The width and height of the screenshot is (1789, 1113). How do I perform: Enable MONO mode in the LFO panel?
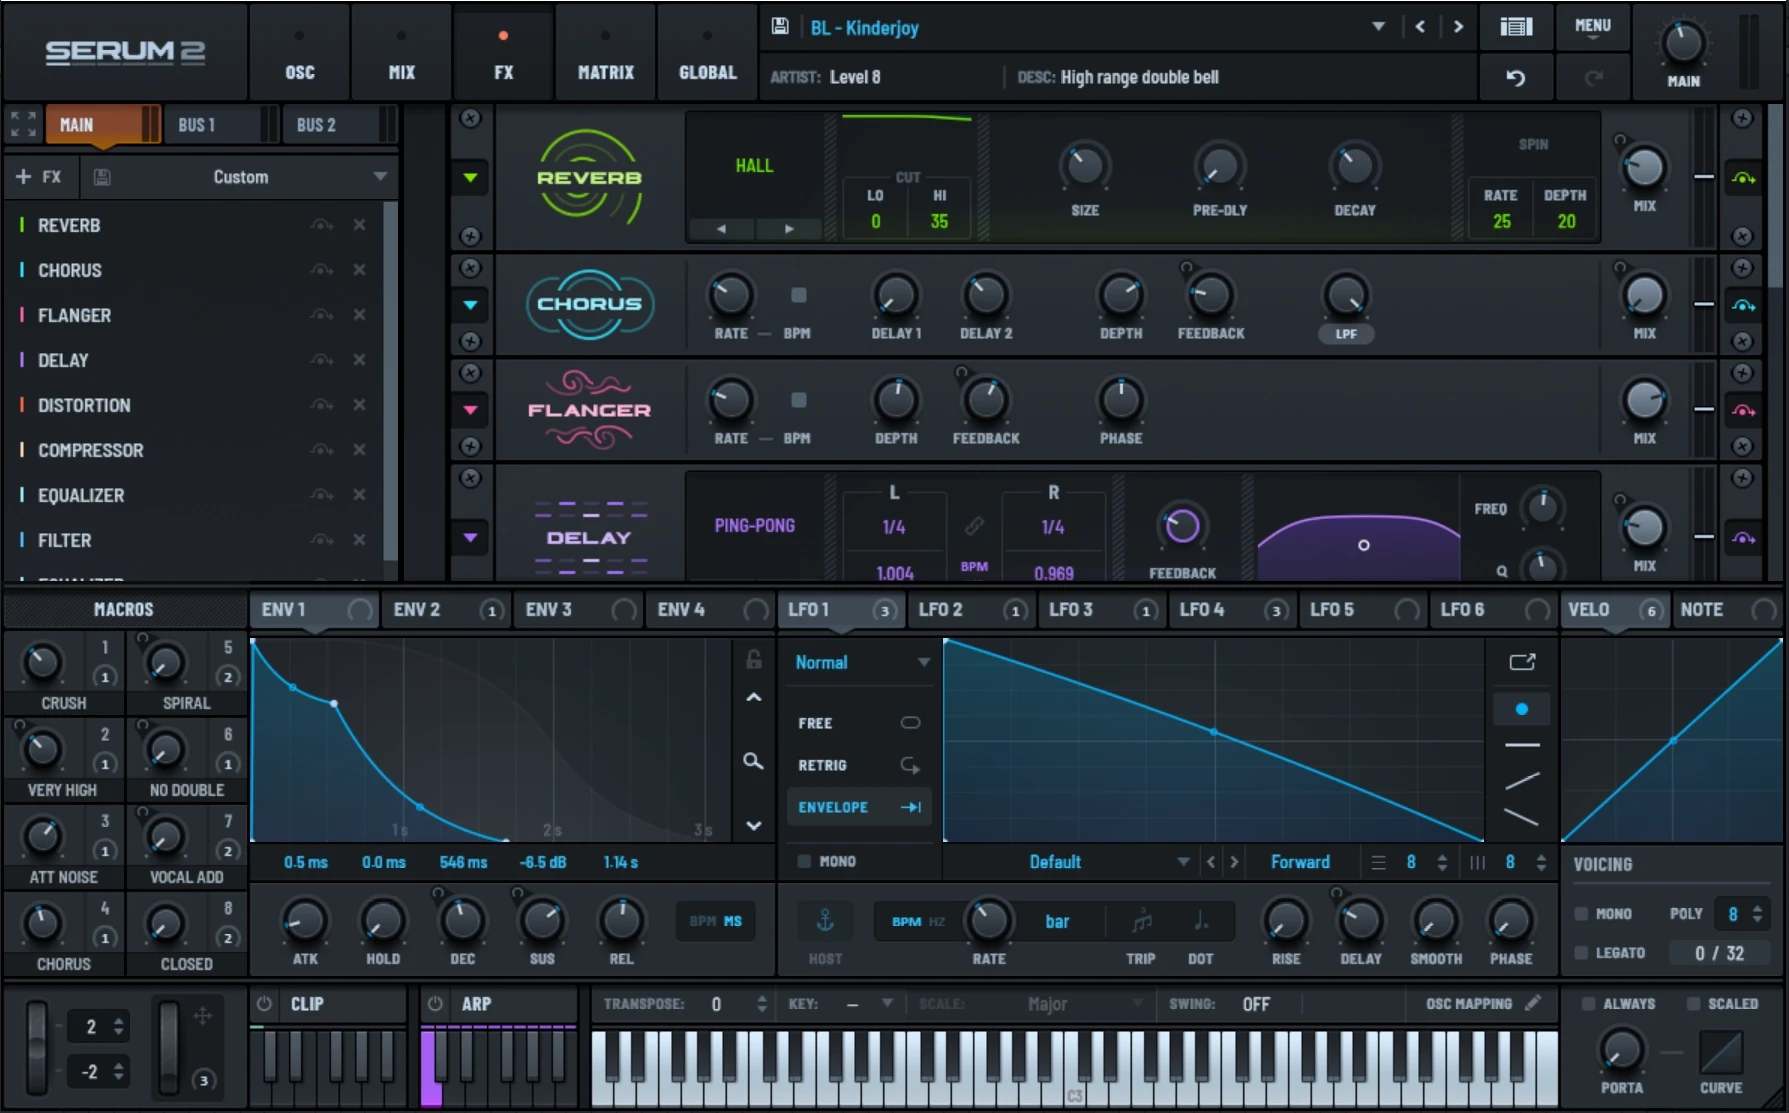[x=803, y=860]
